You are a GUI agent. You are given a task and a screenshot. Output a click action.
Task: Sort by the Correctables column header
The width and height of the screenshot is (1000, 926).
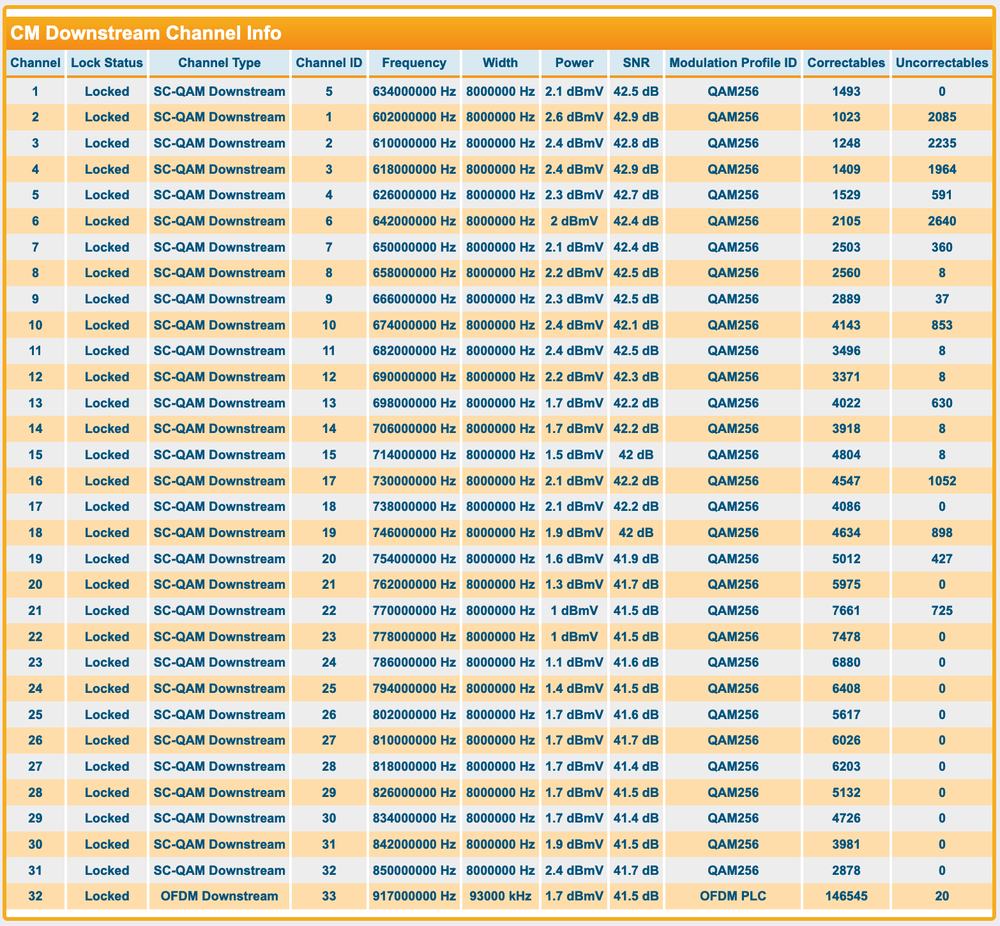coord(846,62)
